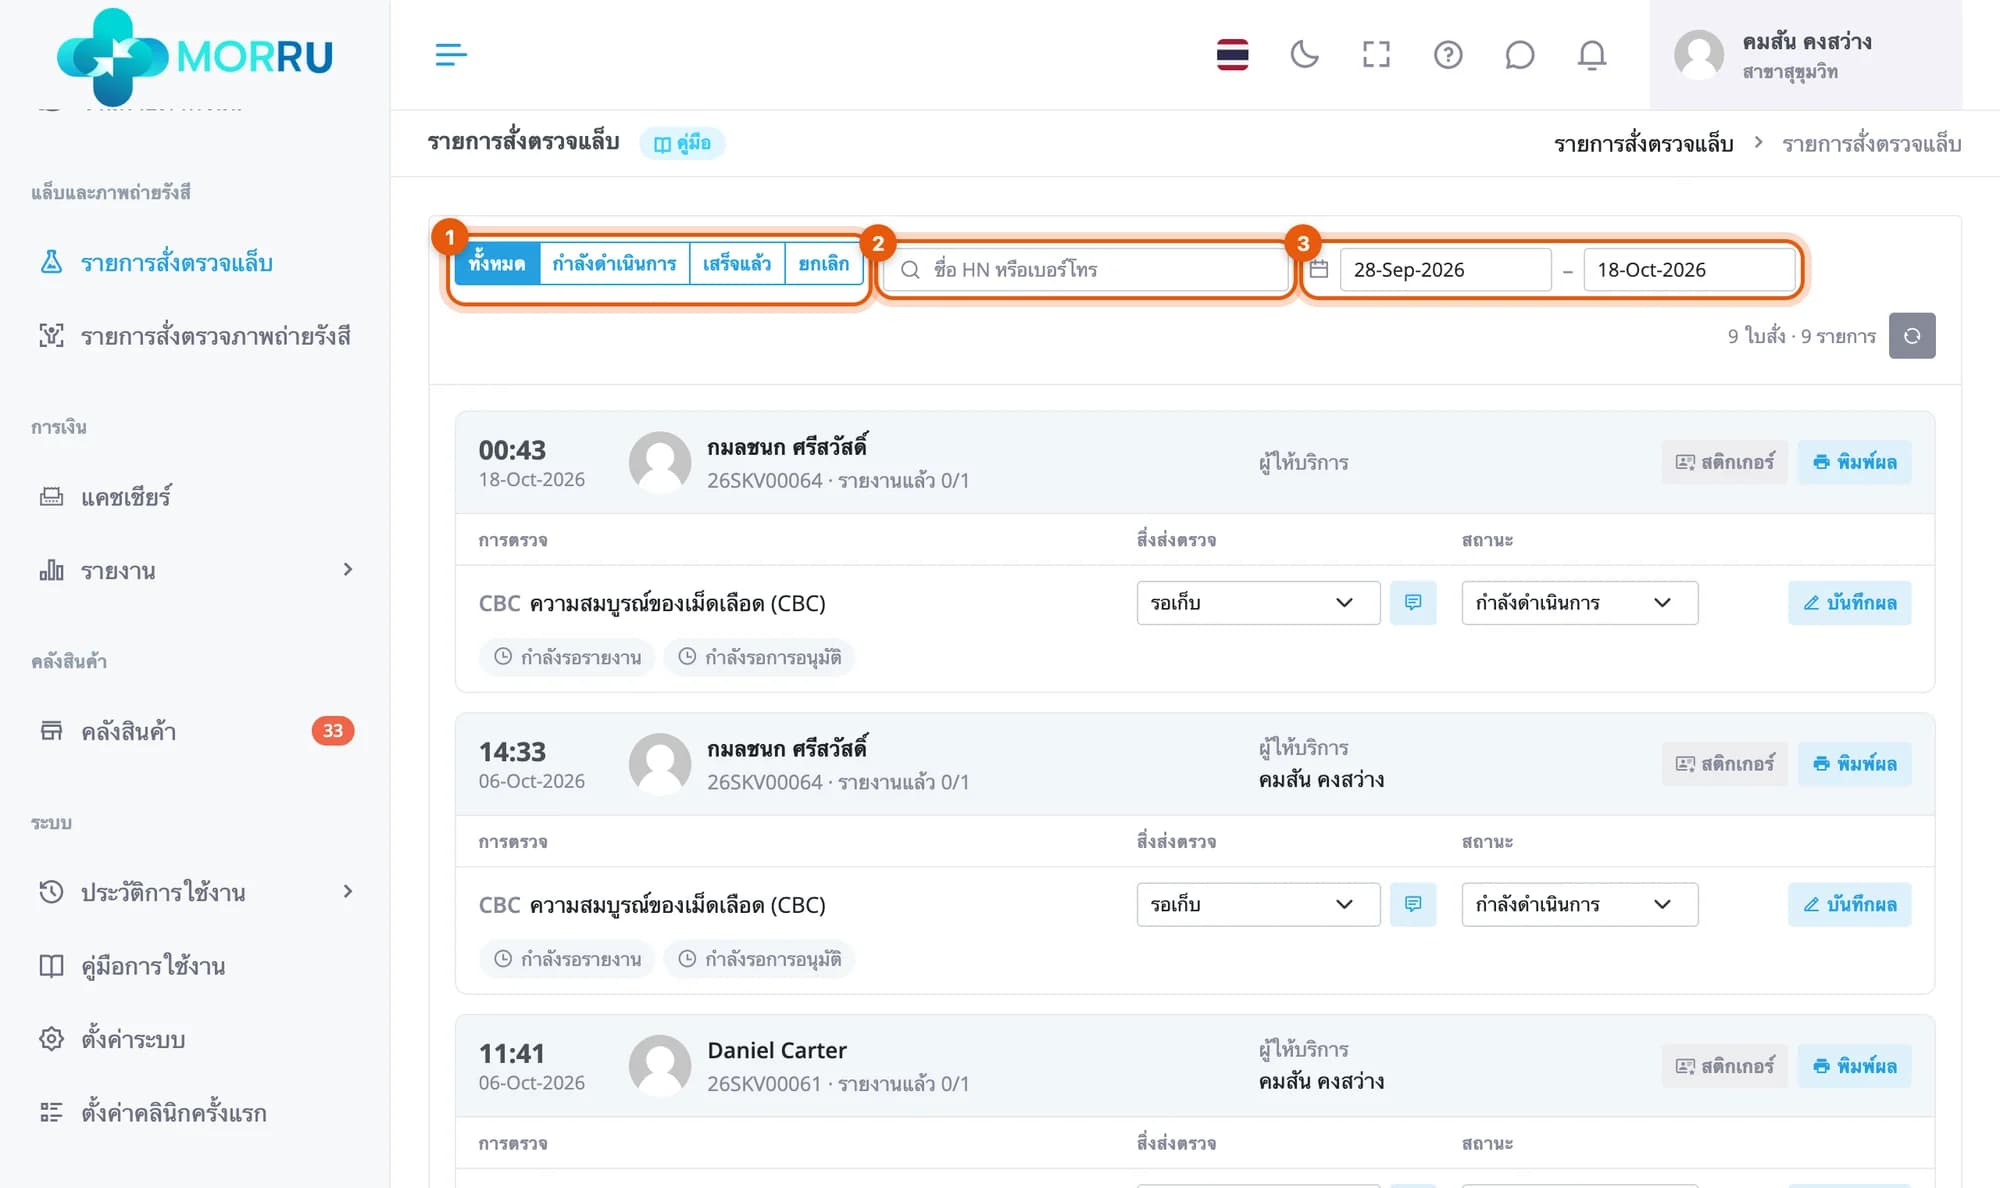Collapse sidebar with hamburger menu icon
This screenshot has height=1188, width=2000.
(x=451, y=54)
